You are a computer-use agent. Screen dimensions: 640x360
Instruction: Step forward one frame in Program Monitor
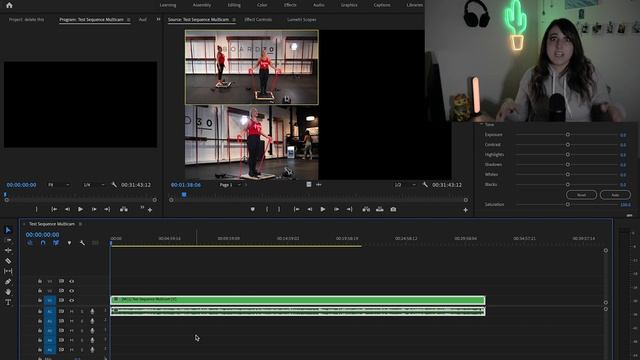pos(94,209)
